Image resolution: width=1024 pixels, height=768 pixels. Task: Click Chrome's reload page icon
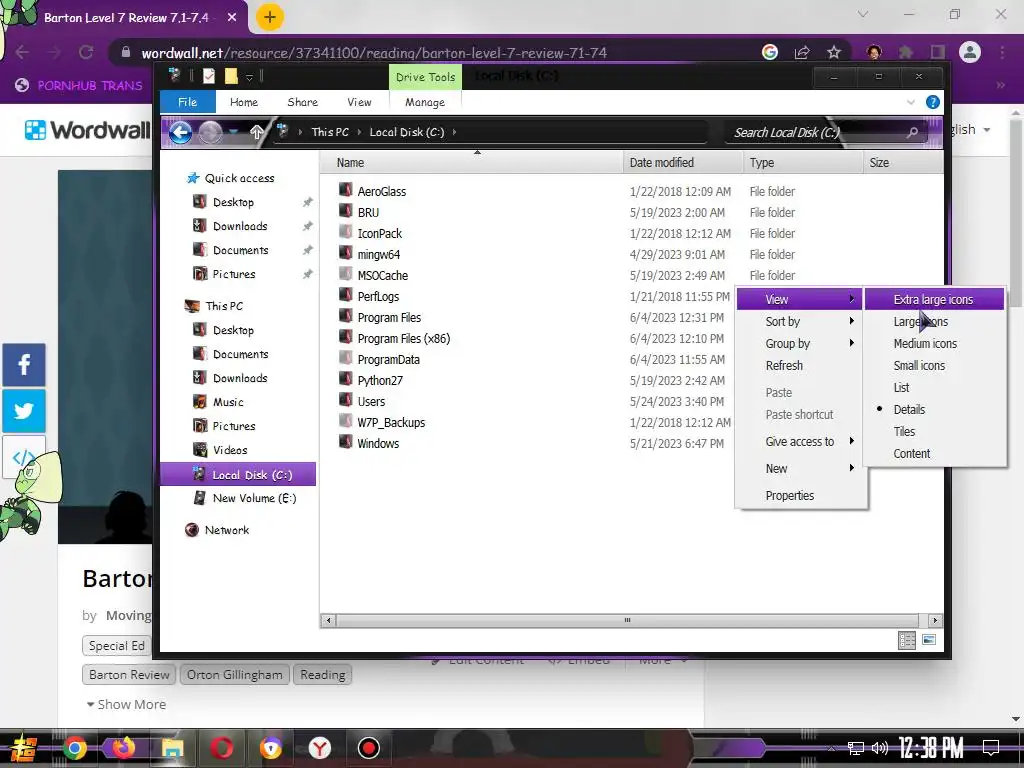coord(86,52)
